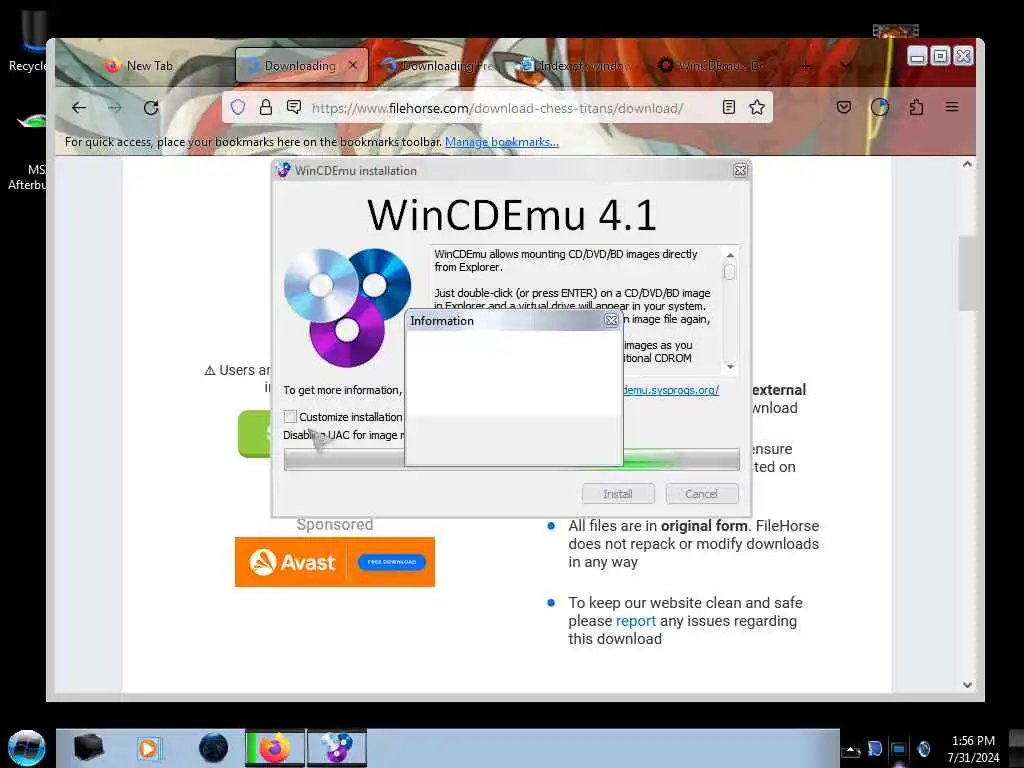Click the padlock site security icon
The image size is (1024, 768).
(x=266, y=107)
